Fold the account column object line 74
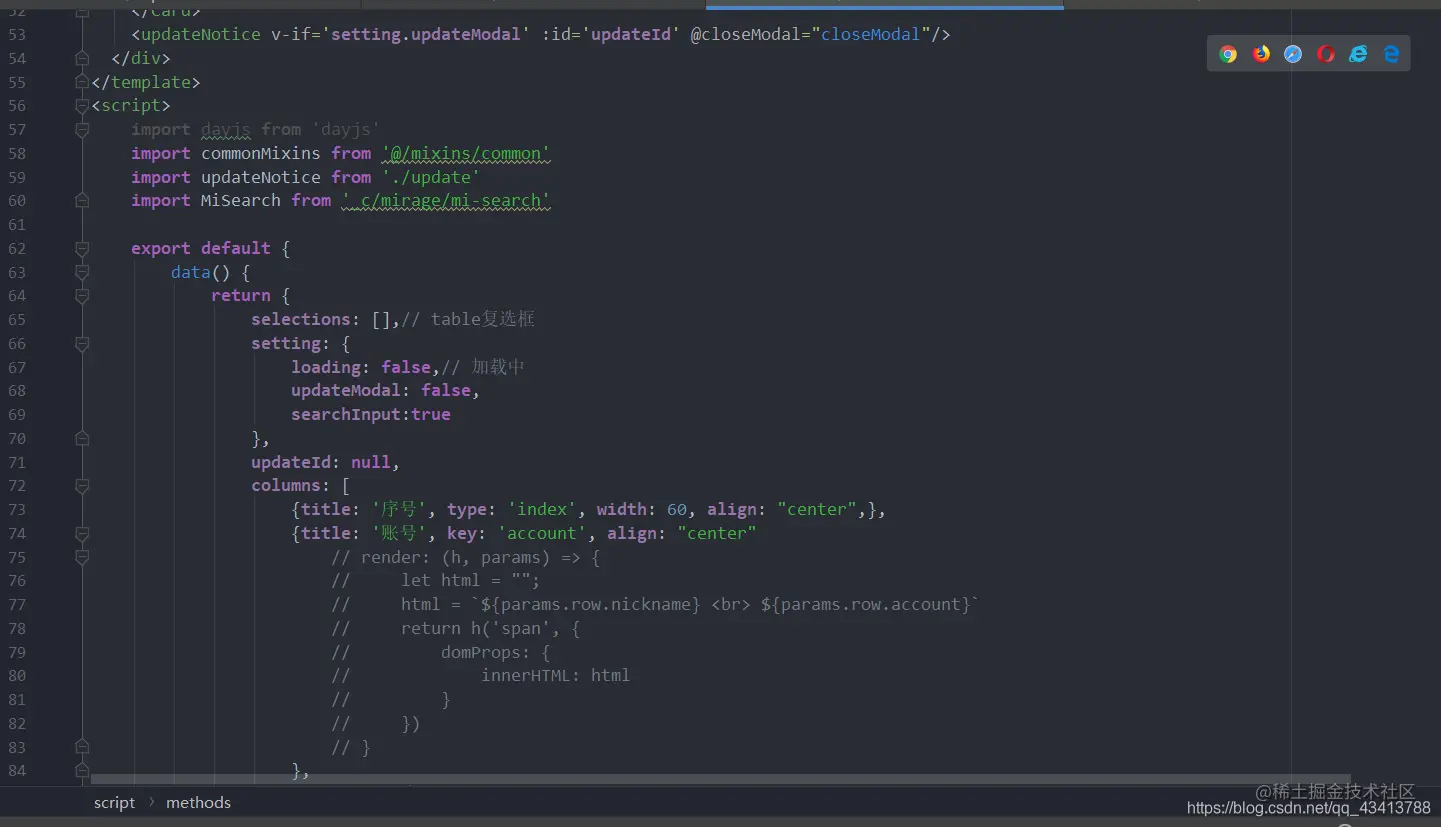 (82, 533)
